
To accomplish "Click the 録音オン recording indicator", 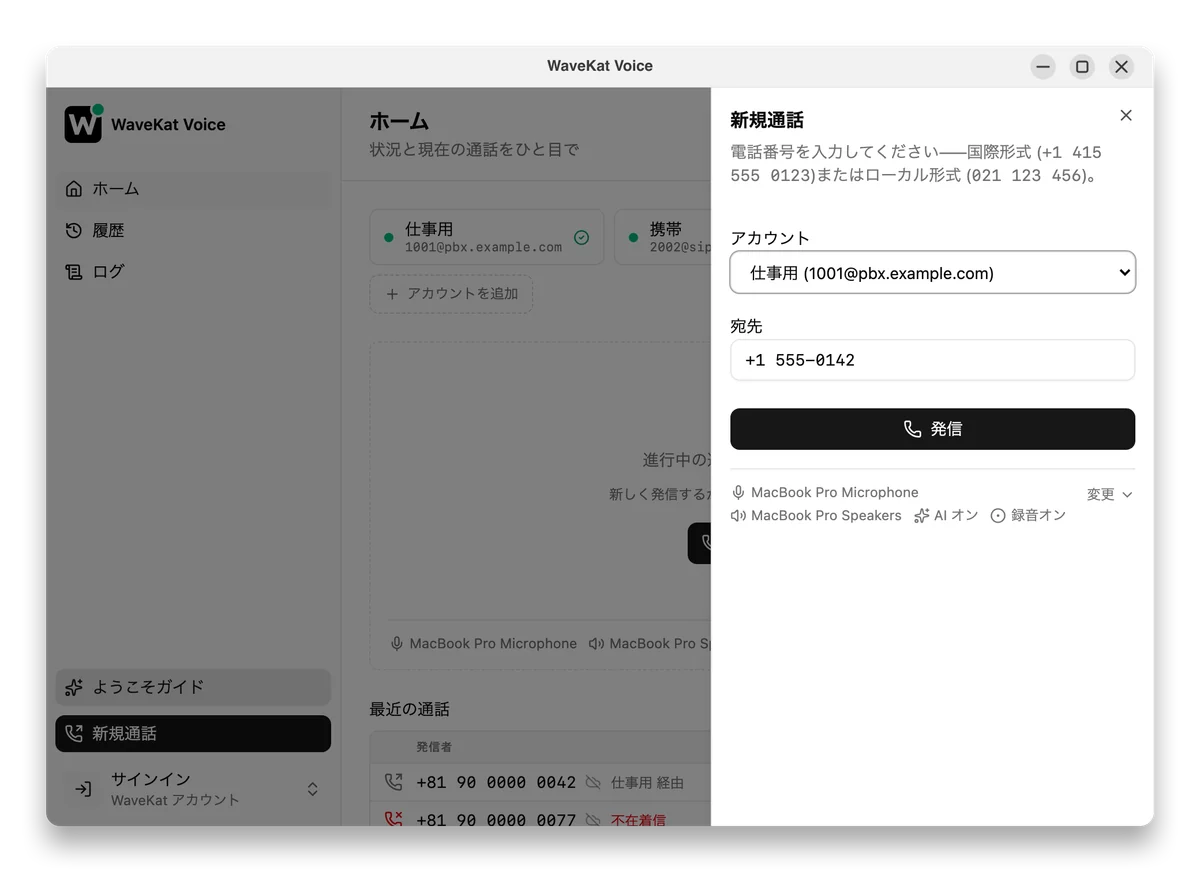I will point(1028,515).
